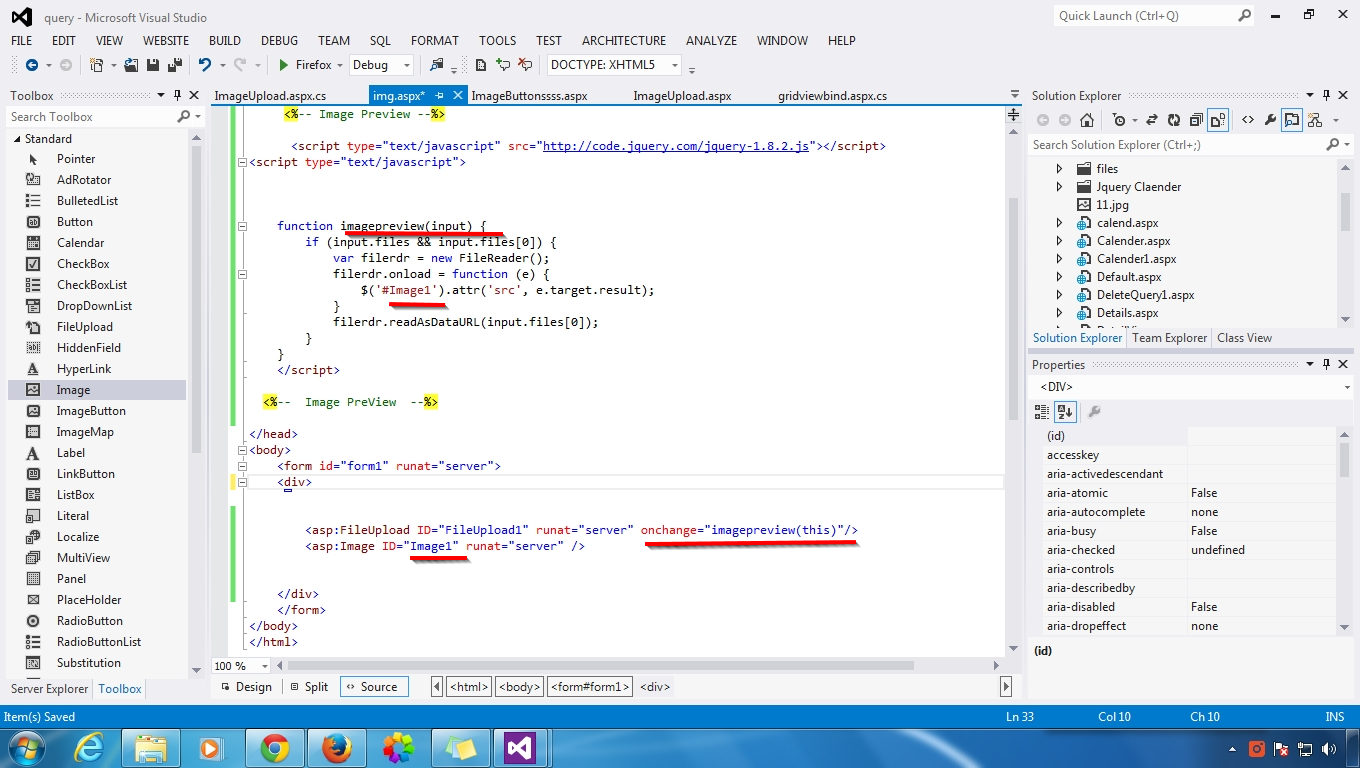
Task: Click Sync with Active Document in Solution Explorer
Action: coord(1151,120)
